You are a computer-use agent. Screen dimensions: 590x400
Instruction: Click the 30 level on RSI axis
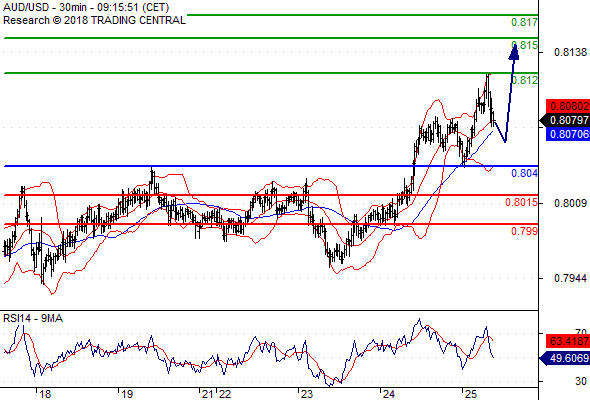[x=581, y=381]
